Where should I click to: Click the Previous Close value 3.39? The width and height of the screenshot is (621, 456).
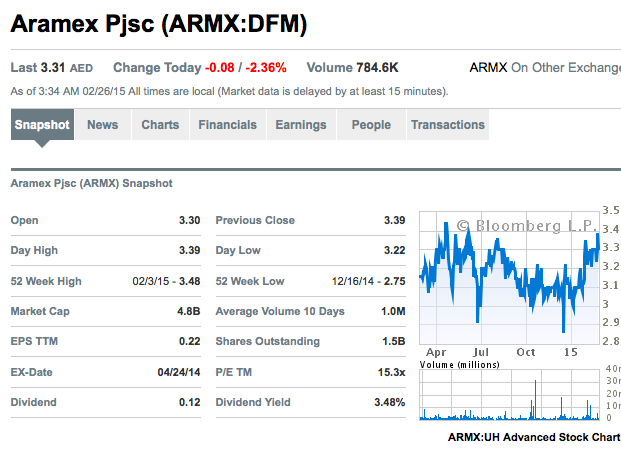(394, 220)
